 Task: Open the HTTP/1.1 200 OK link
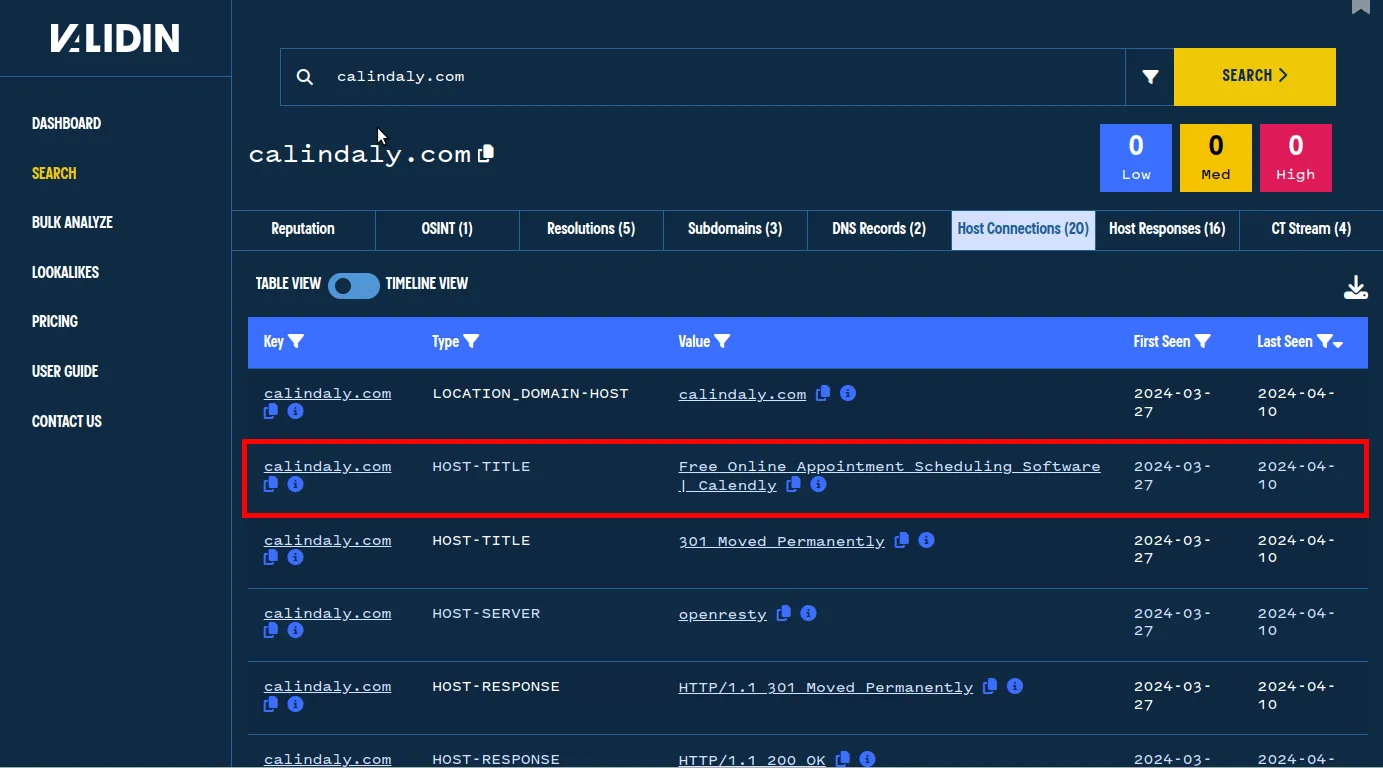752,760
